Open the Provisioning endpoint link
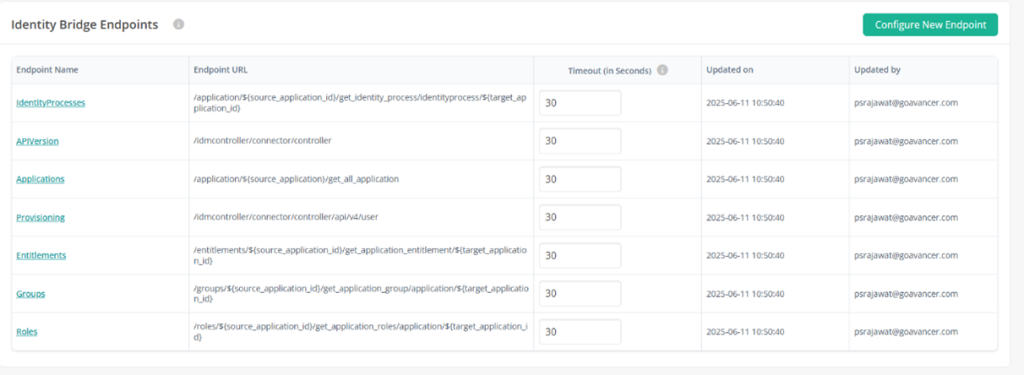 [x=40, y=218]
